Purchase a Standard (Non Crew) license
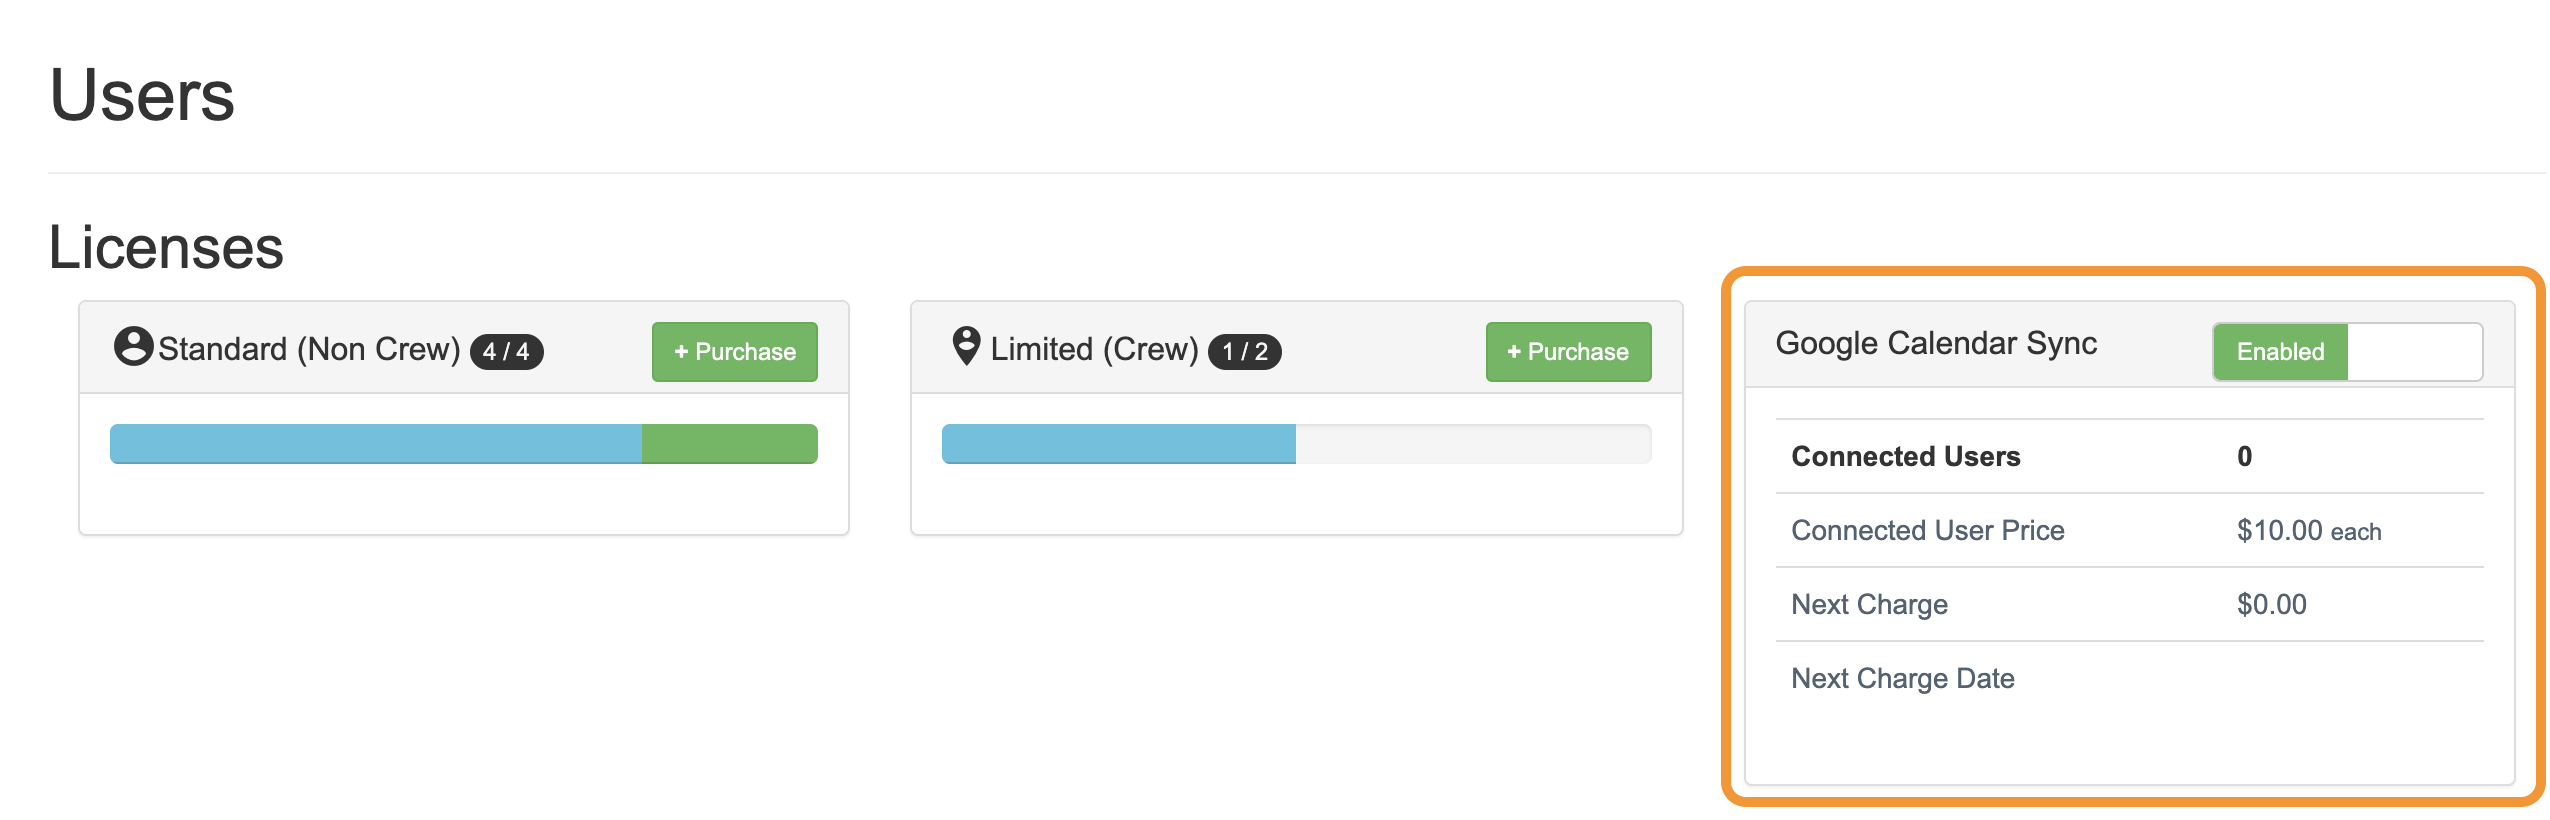This screenshot has width=2550, height=820. click(735, 352)
